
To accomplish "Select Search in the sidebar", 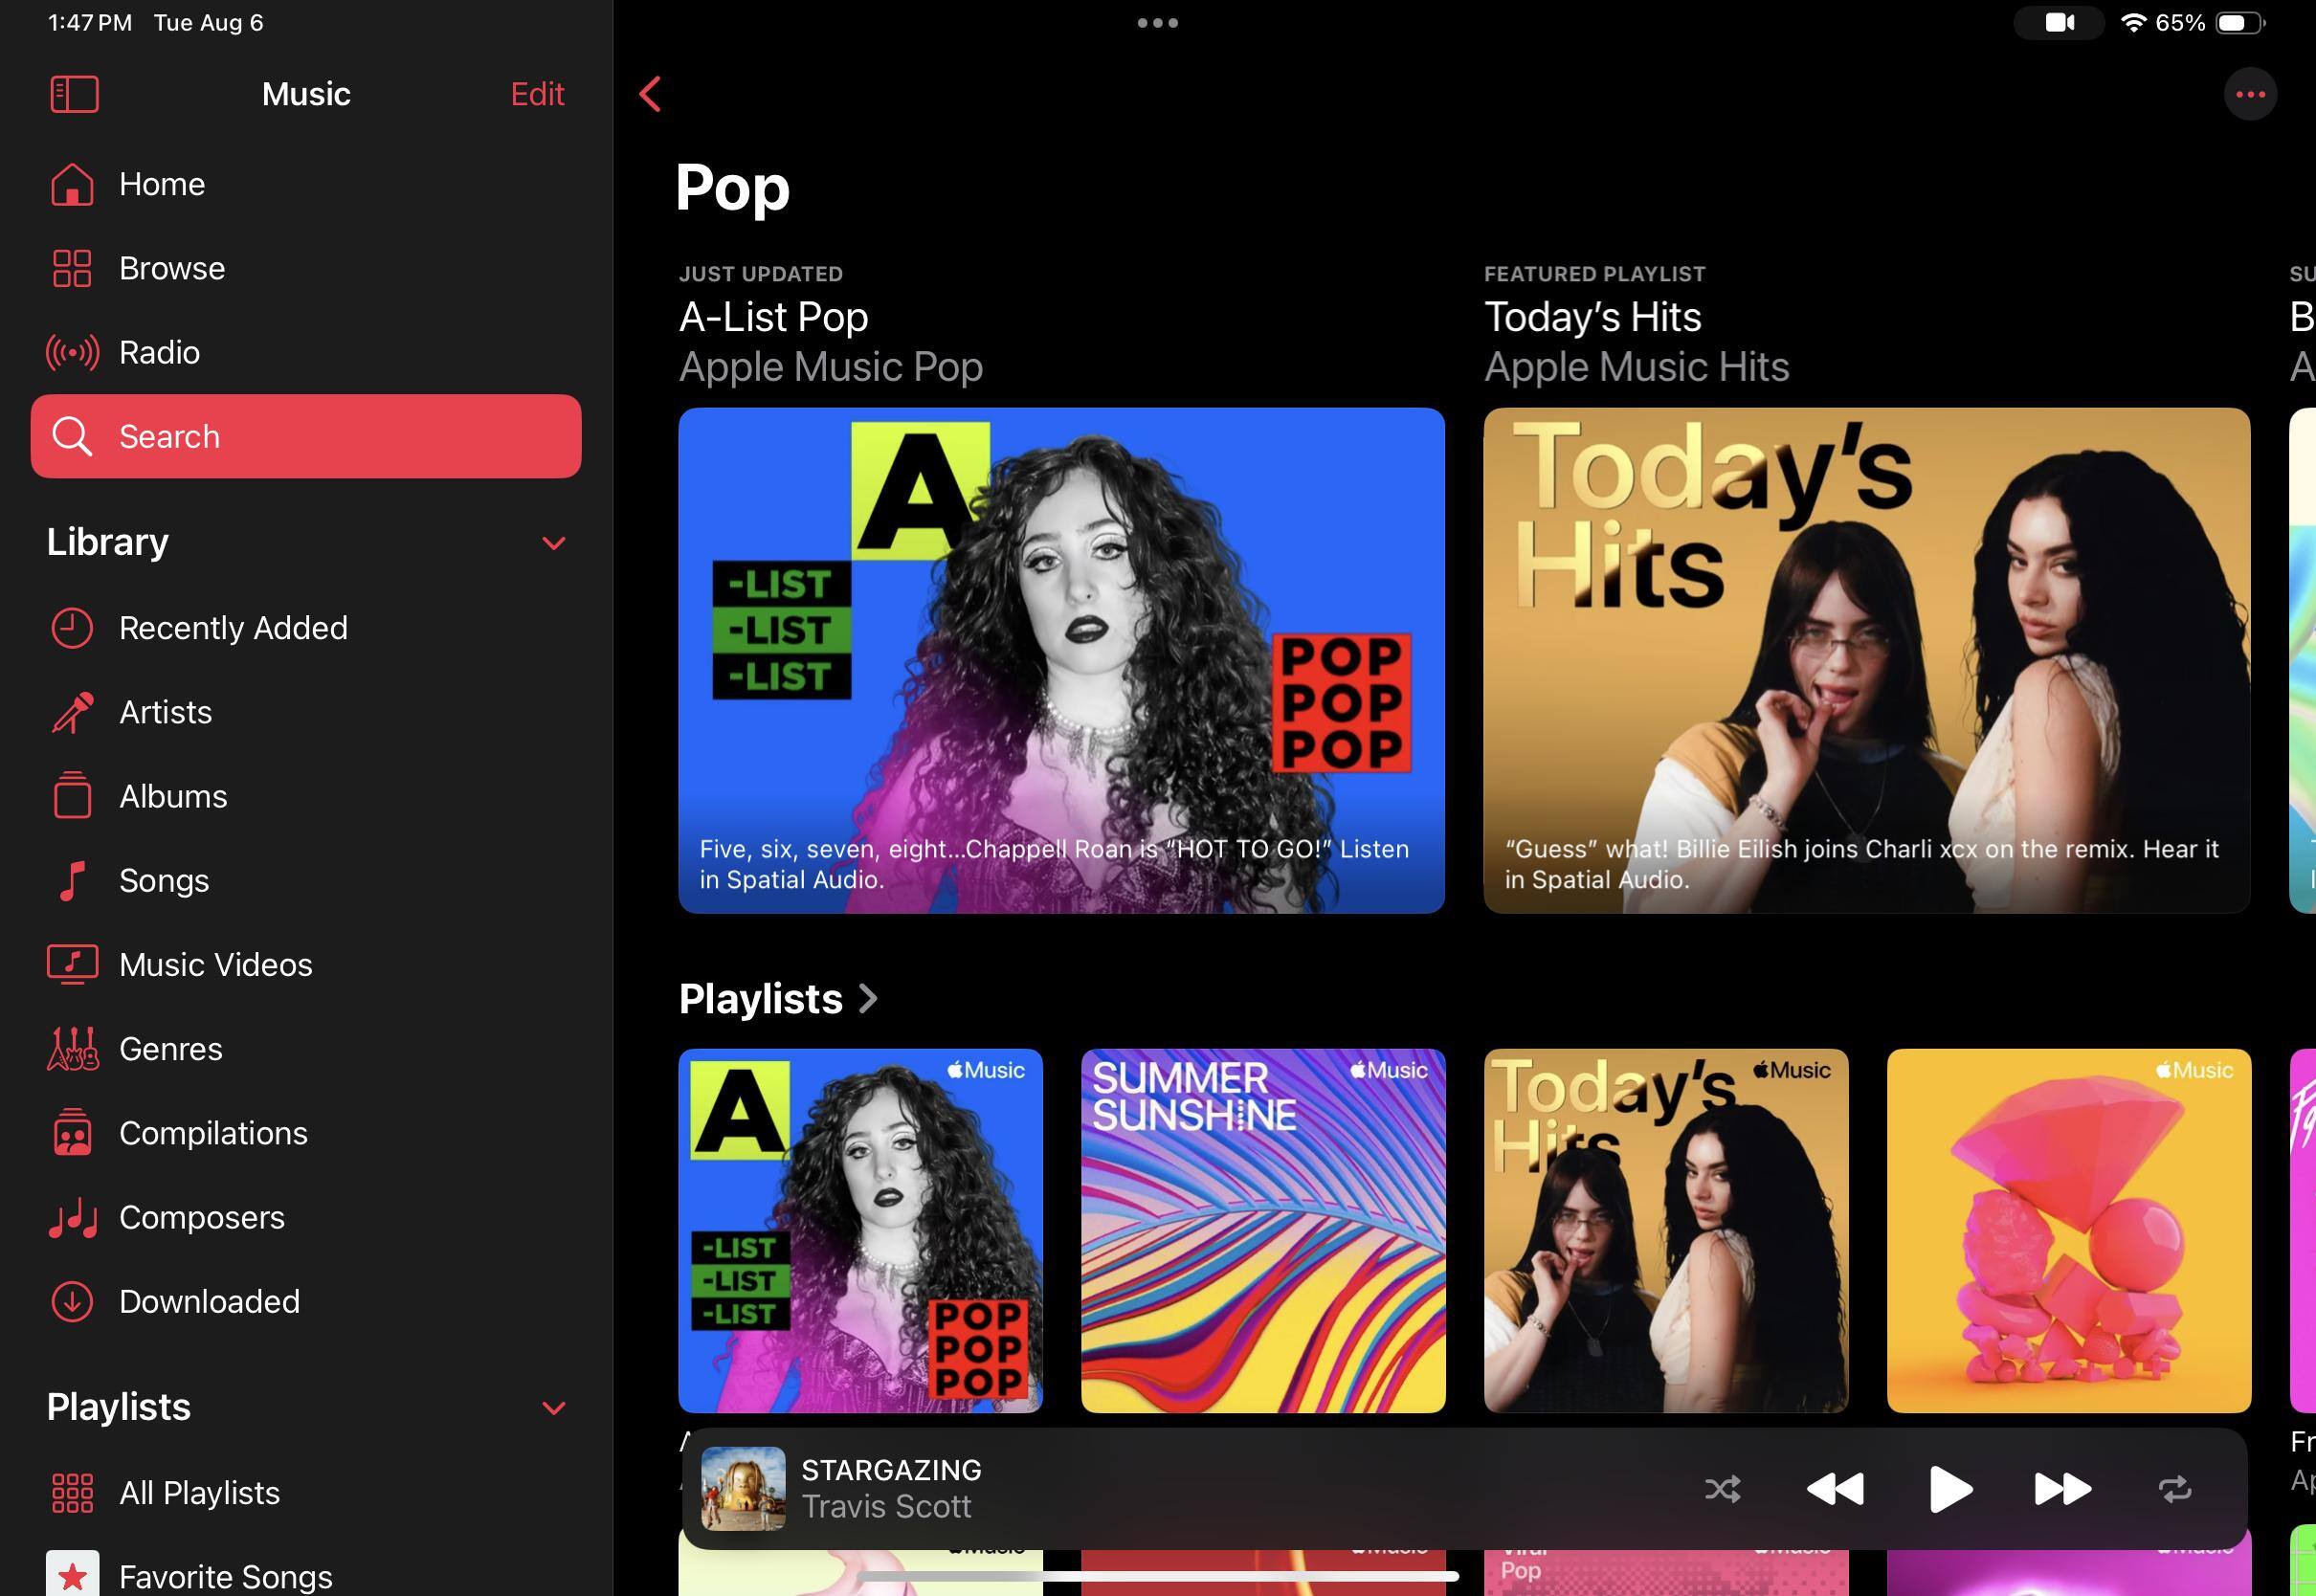I will 305,436.
